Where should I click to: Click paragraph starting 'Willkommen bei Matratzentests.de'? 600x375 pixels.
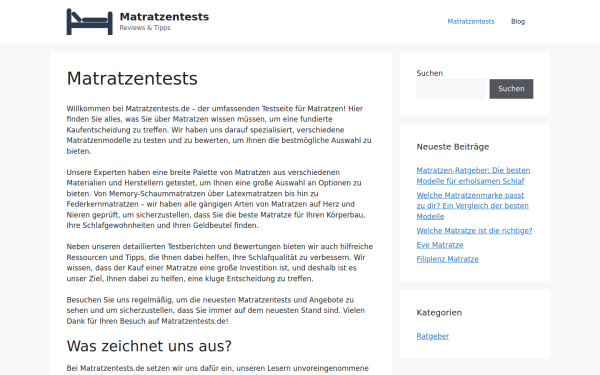point(219,130)
